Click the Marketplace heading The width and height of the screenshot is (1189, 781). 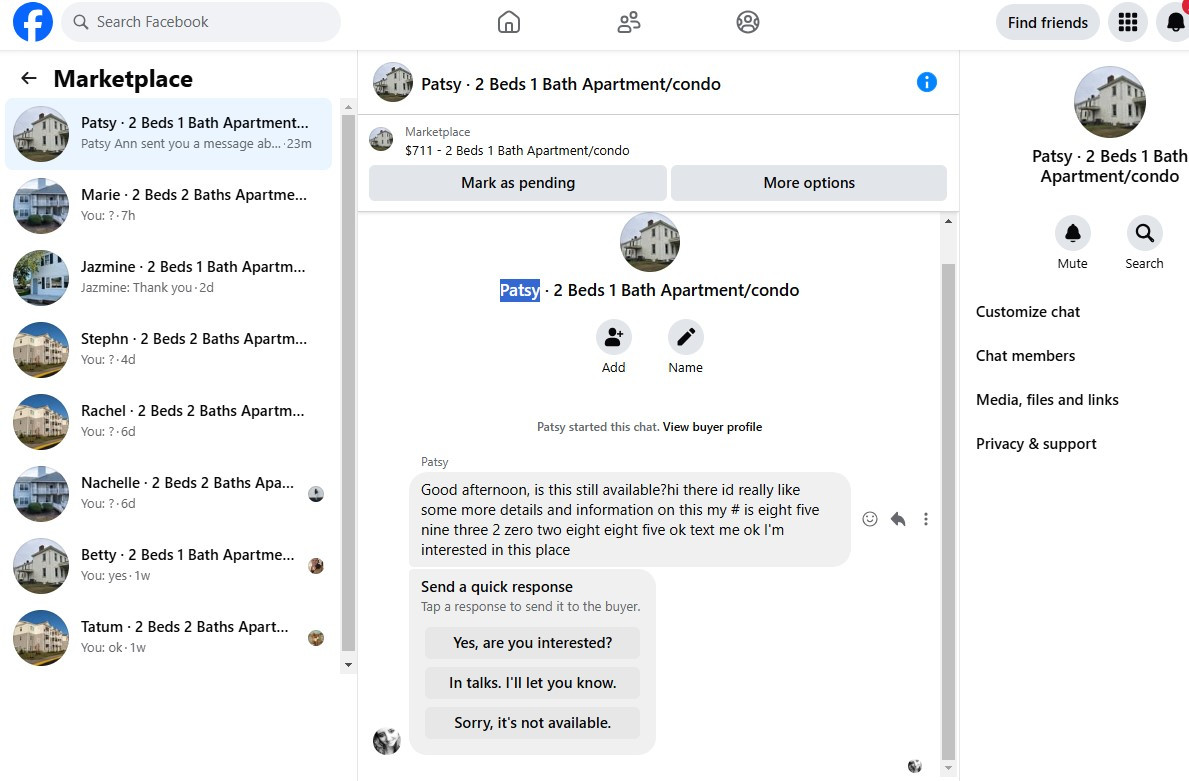click(x=123, y=79)
